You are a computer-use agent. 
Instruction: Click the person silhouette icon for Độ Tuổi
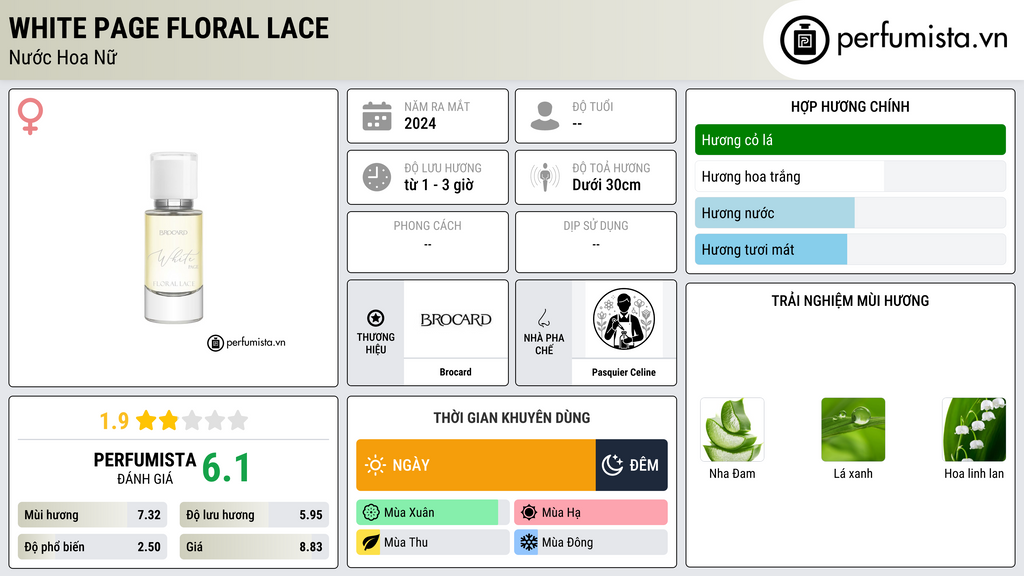[x=545, y=116]
